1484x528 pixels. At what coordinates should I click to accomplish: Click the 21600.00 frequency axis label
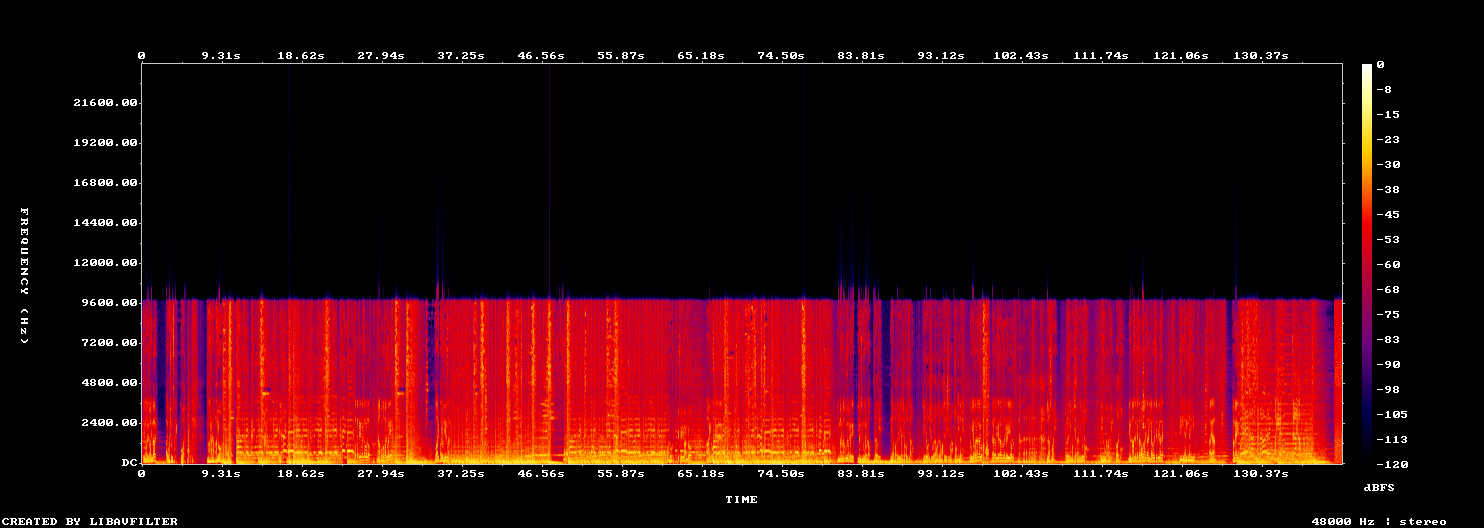tap(105, 103)
